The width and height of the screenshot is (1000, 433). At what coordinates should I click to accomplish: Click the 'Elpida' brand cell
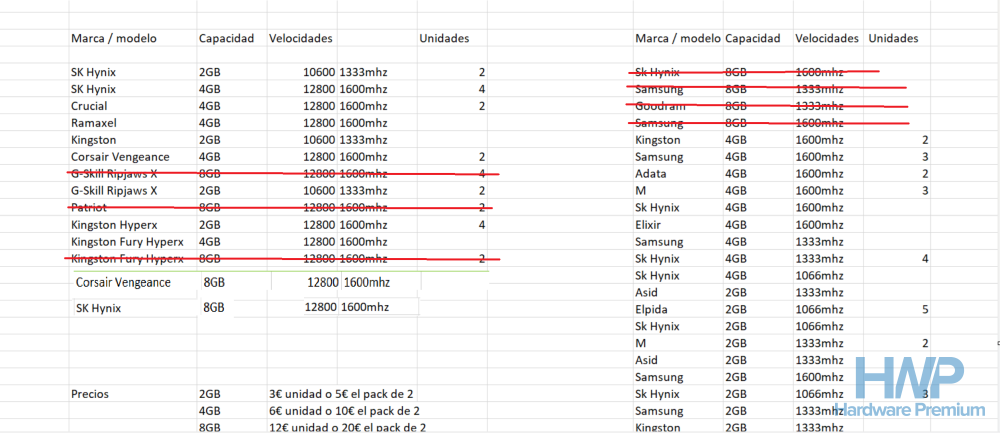[651, 309]
